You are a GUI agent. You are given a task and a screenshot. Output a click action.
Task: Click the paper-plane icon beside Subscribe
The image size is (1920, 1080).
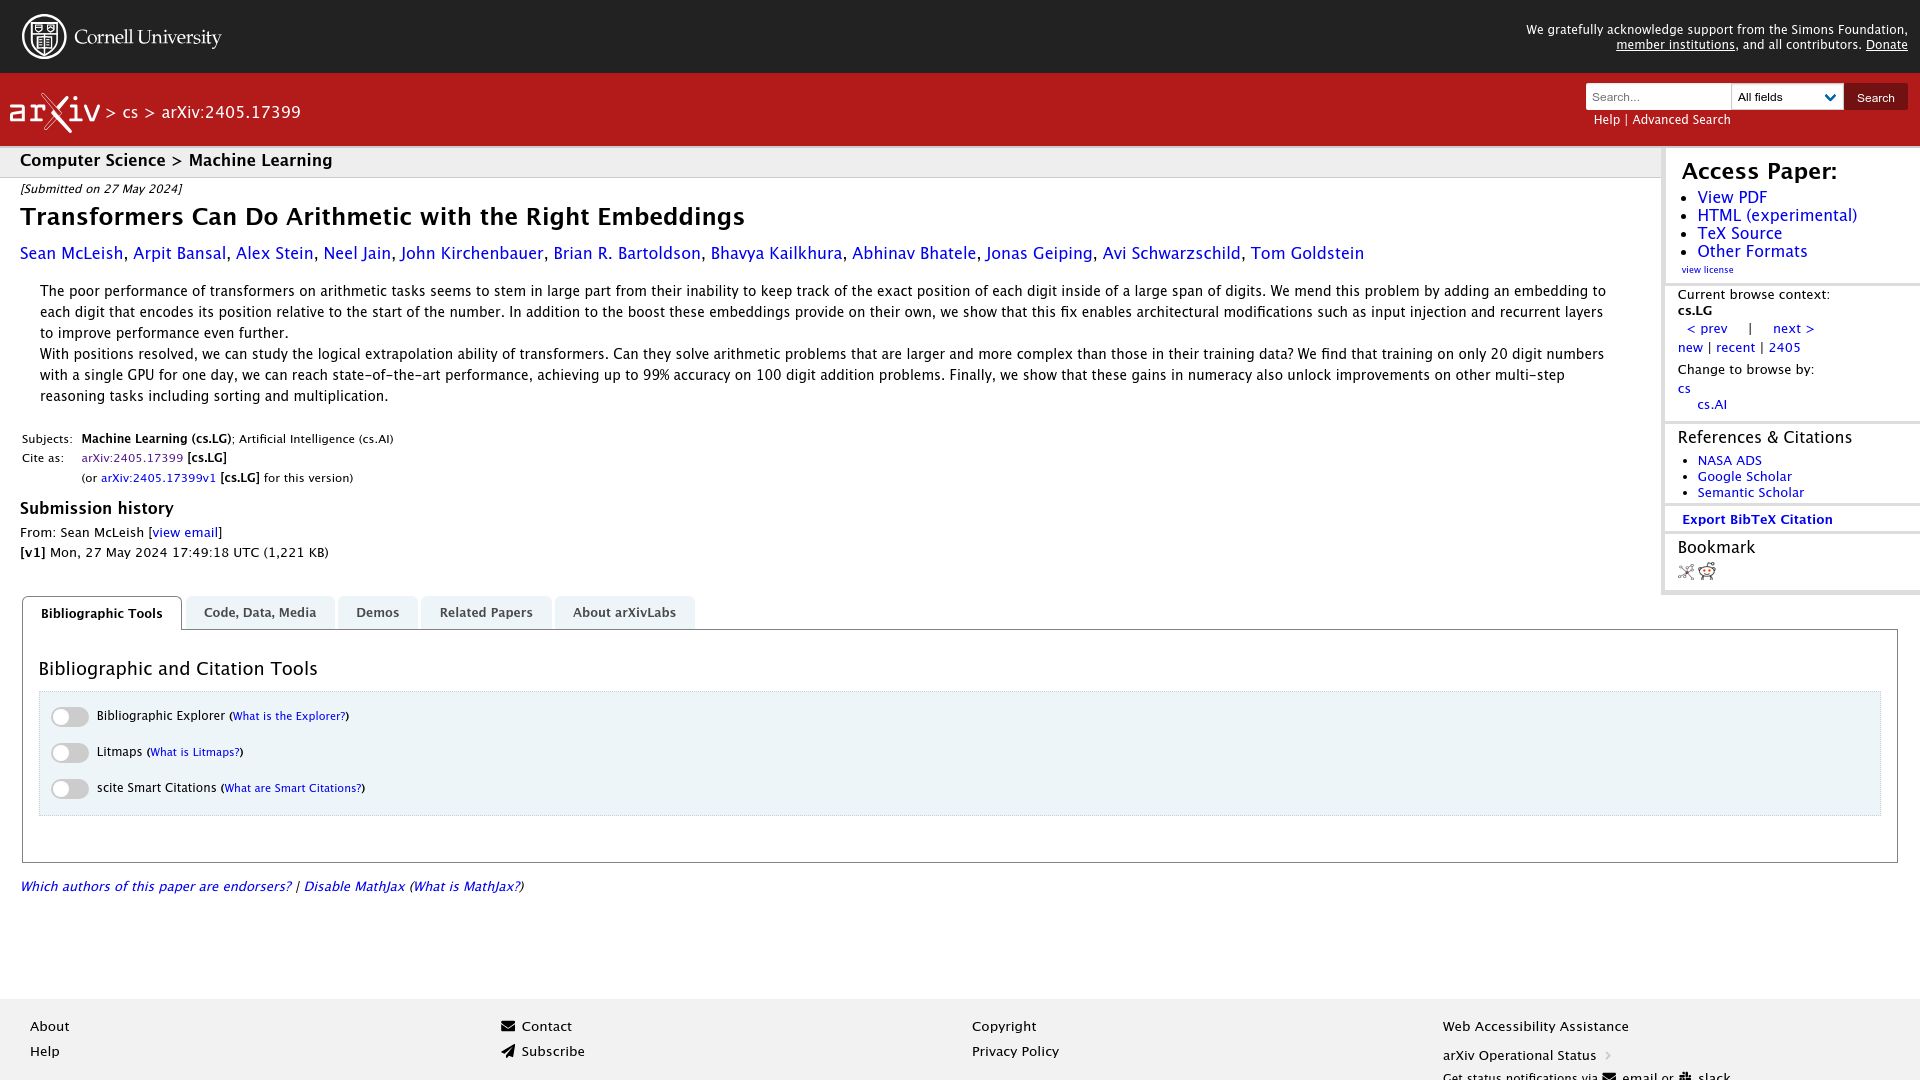508,1051
